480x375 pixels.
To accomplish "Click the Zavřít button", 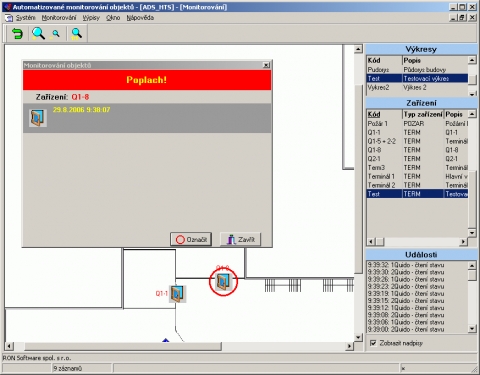I will [x=241, y=239].
